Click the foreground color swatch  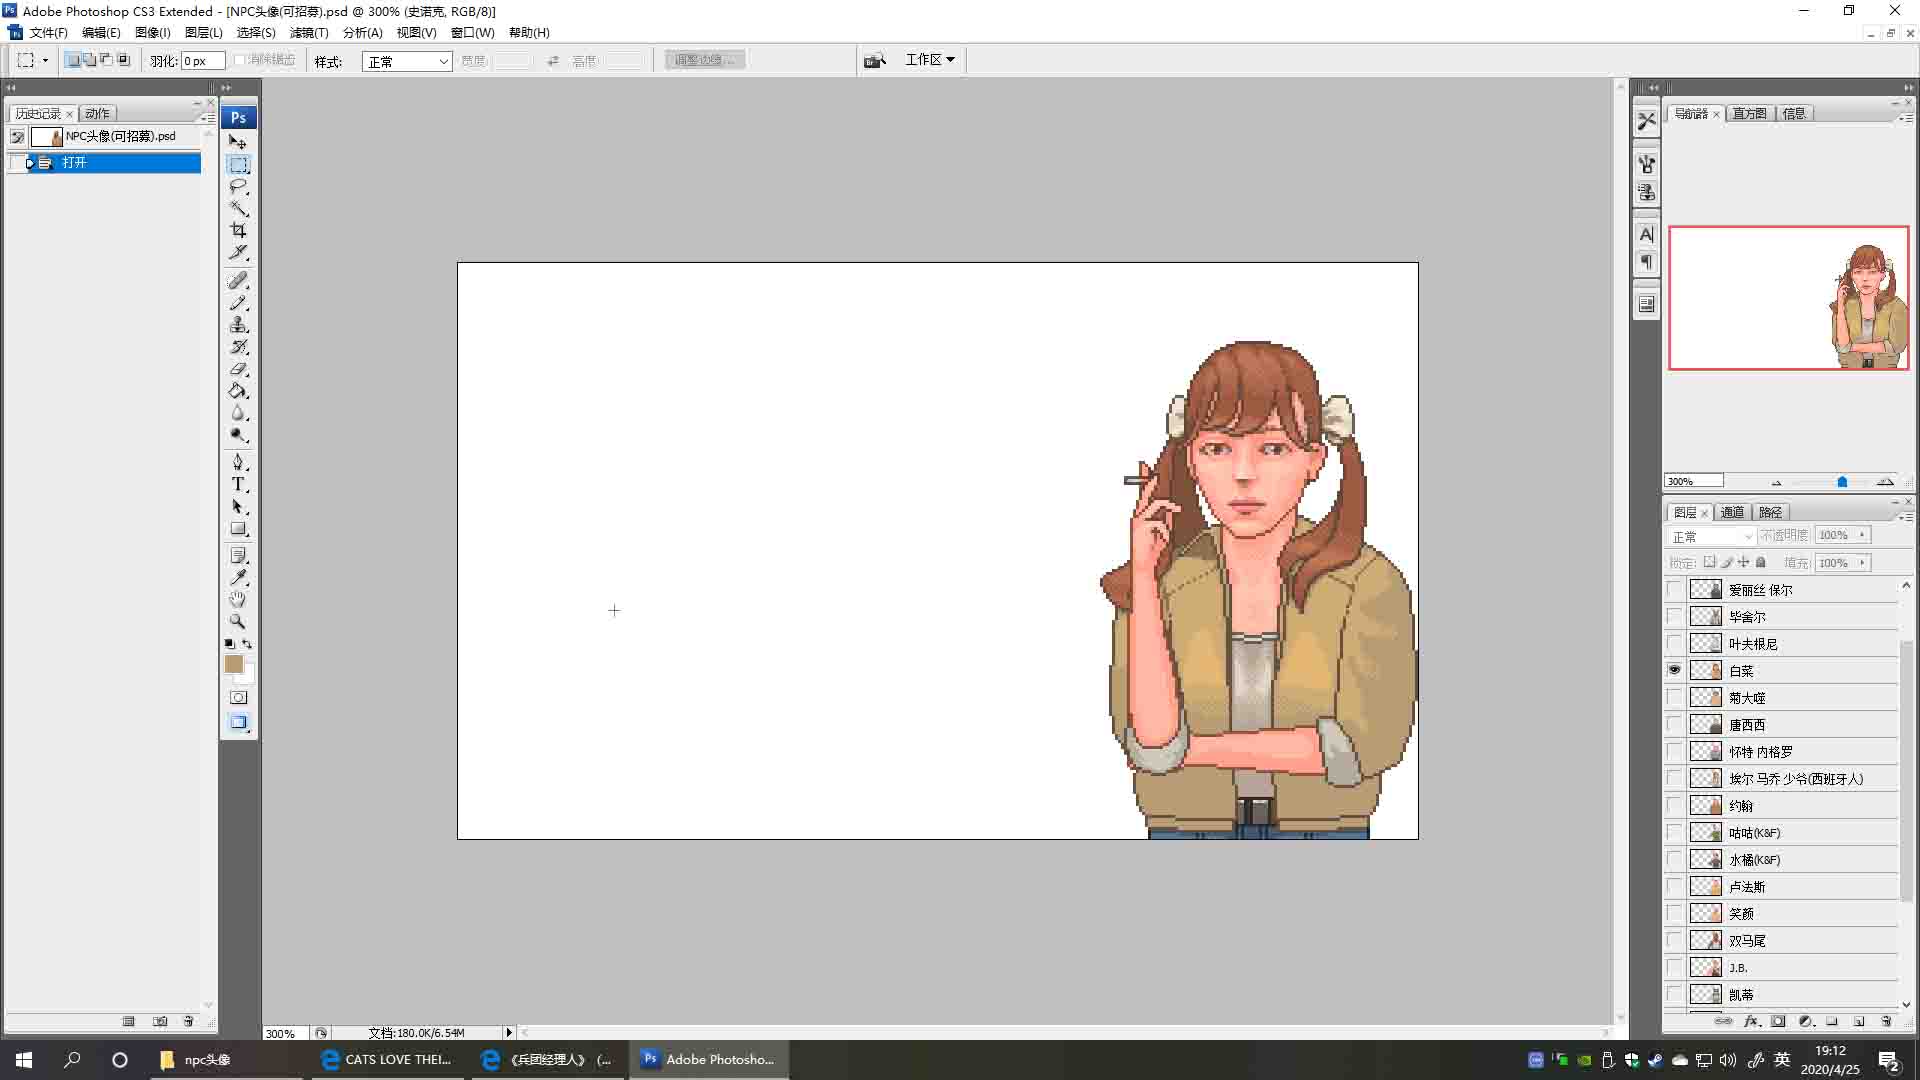pyautogui.click(x=233, y=664)
